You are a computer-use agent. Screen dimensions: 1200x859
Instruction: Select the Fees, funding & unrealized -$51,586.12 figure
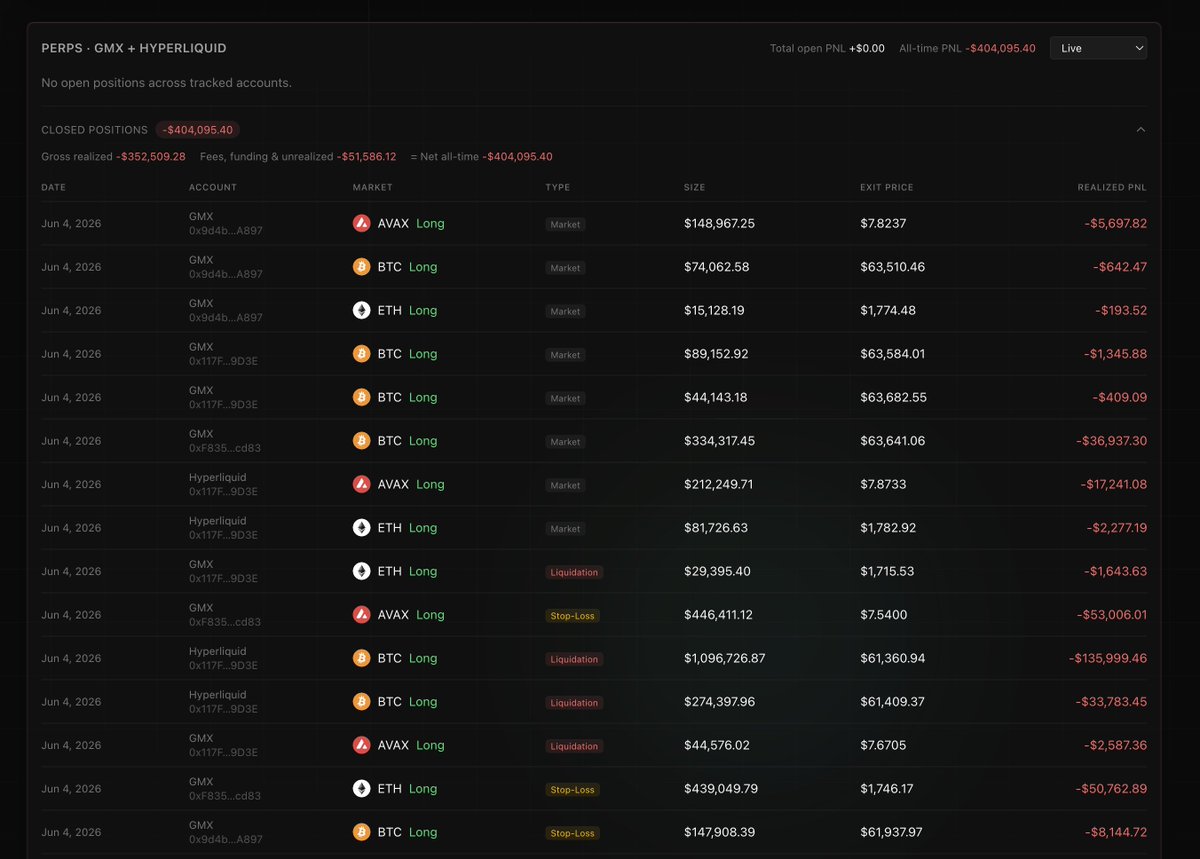click(367, 157)
